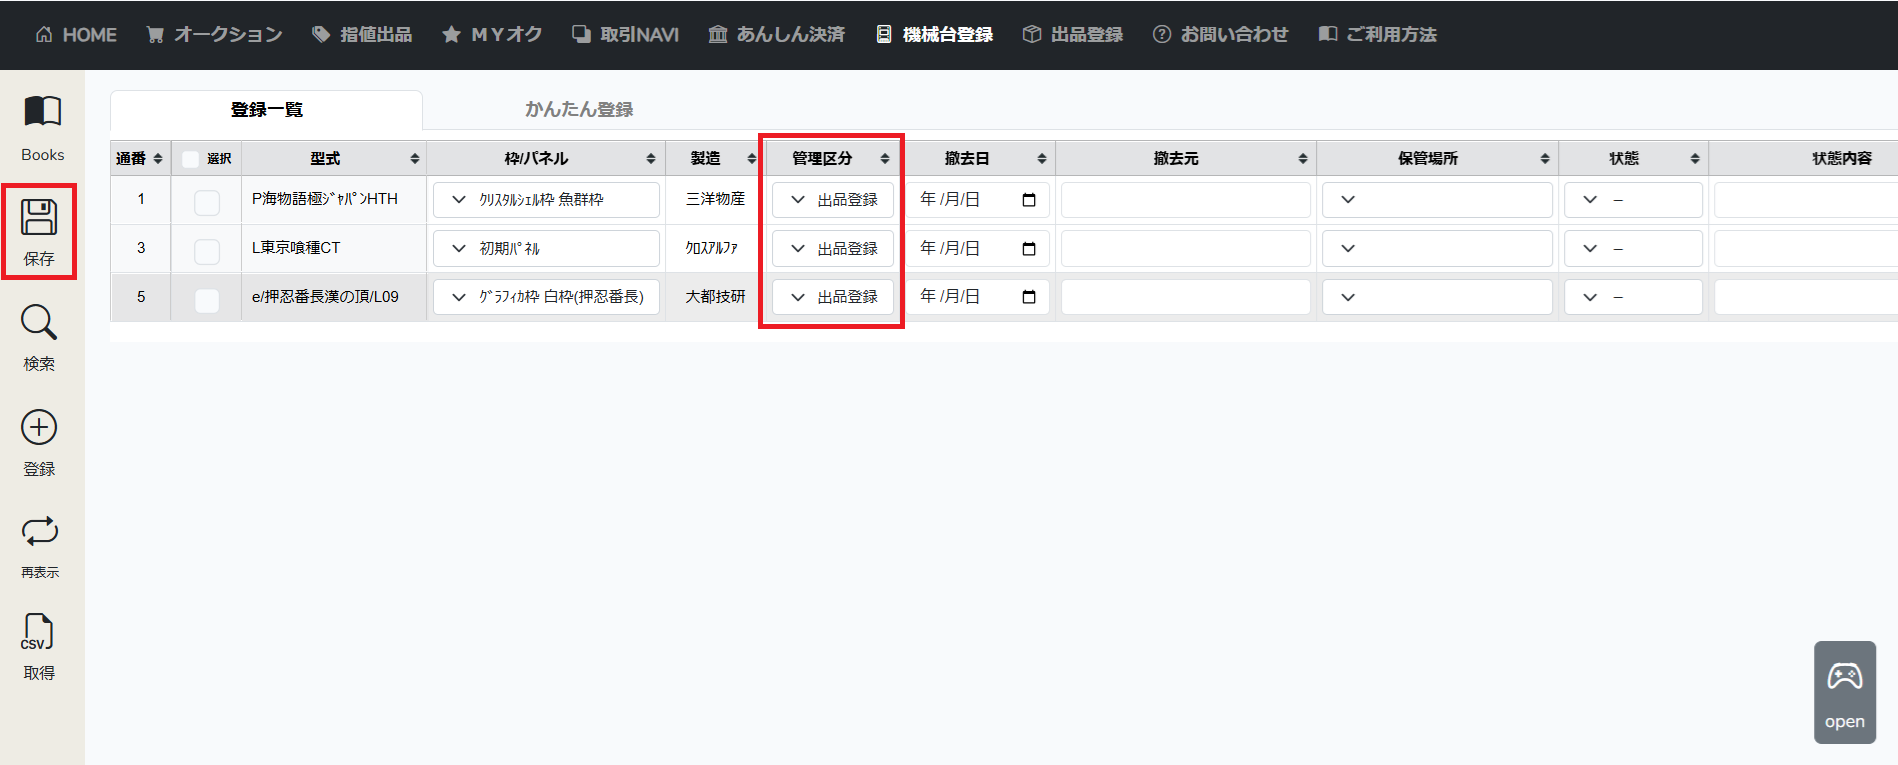Image resolution: width=1898 pixels, height=765 pixels.
Task: Sort by 型式 column arrows
Action: click(x=415, y=159)
